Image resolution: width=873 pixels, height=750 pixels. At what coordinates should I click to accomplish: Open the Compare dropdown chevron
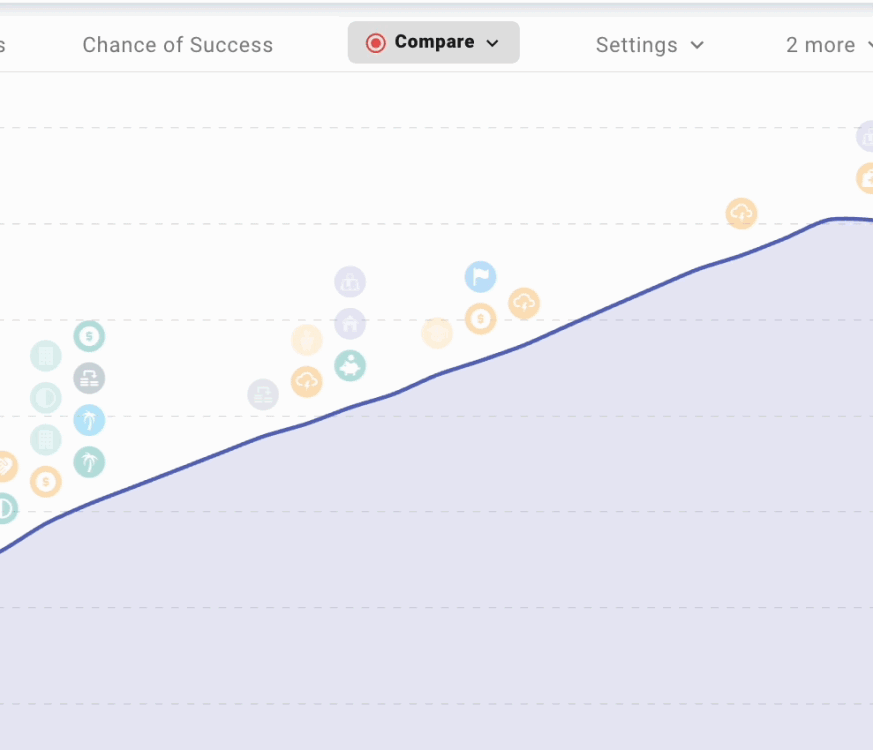(x=491, y=43)
